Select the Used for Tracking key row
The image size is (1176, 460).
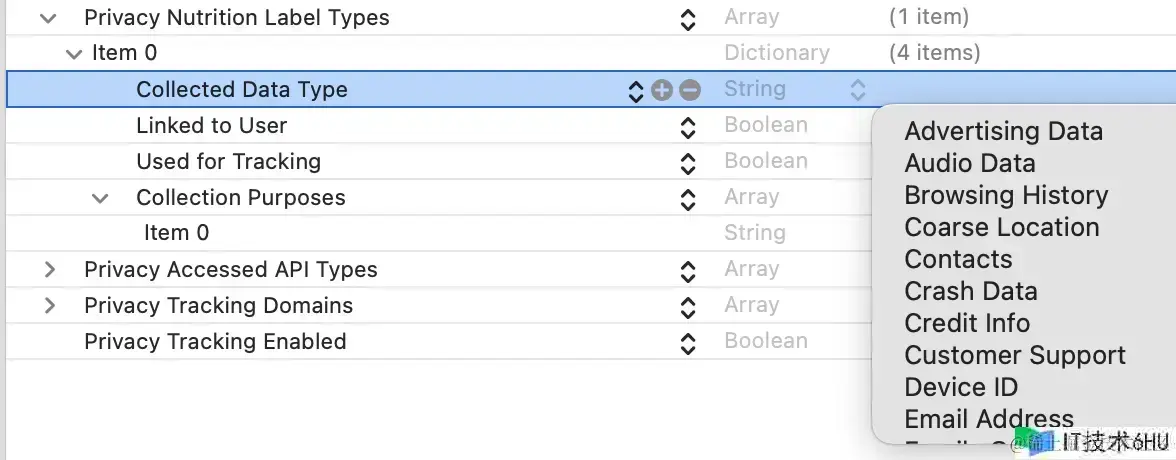(228, 162)
